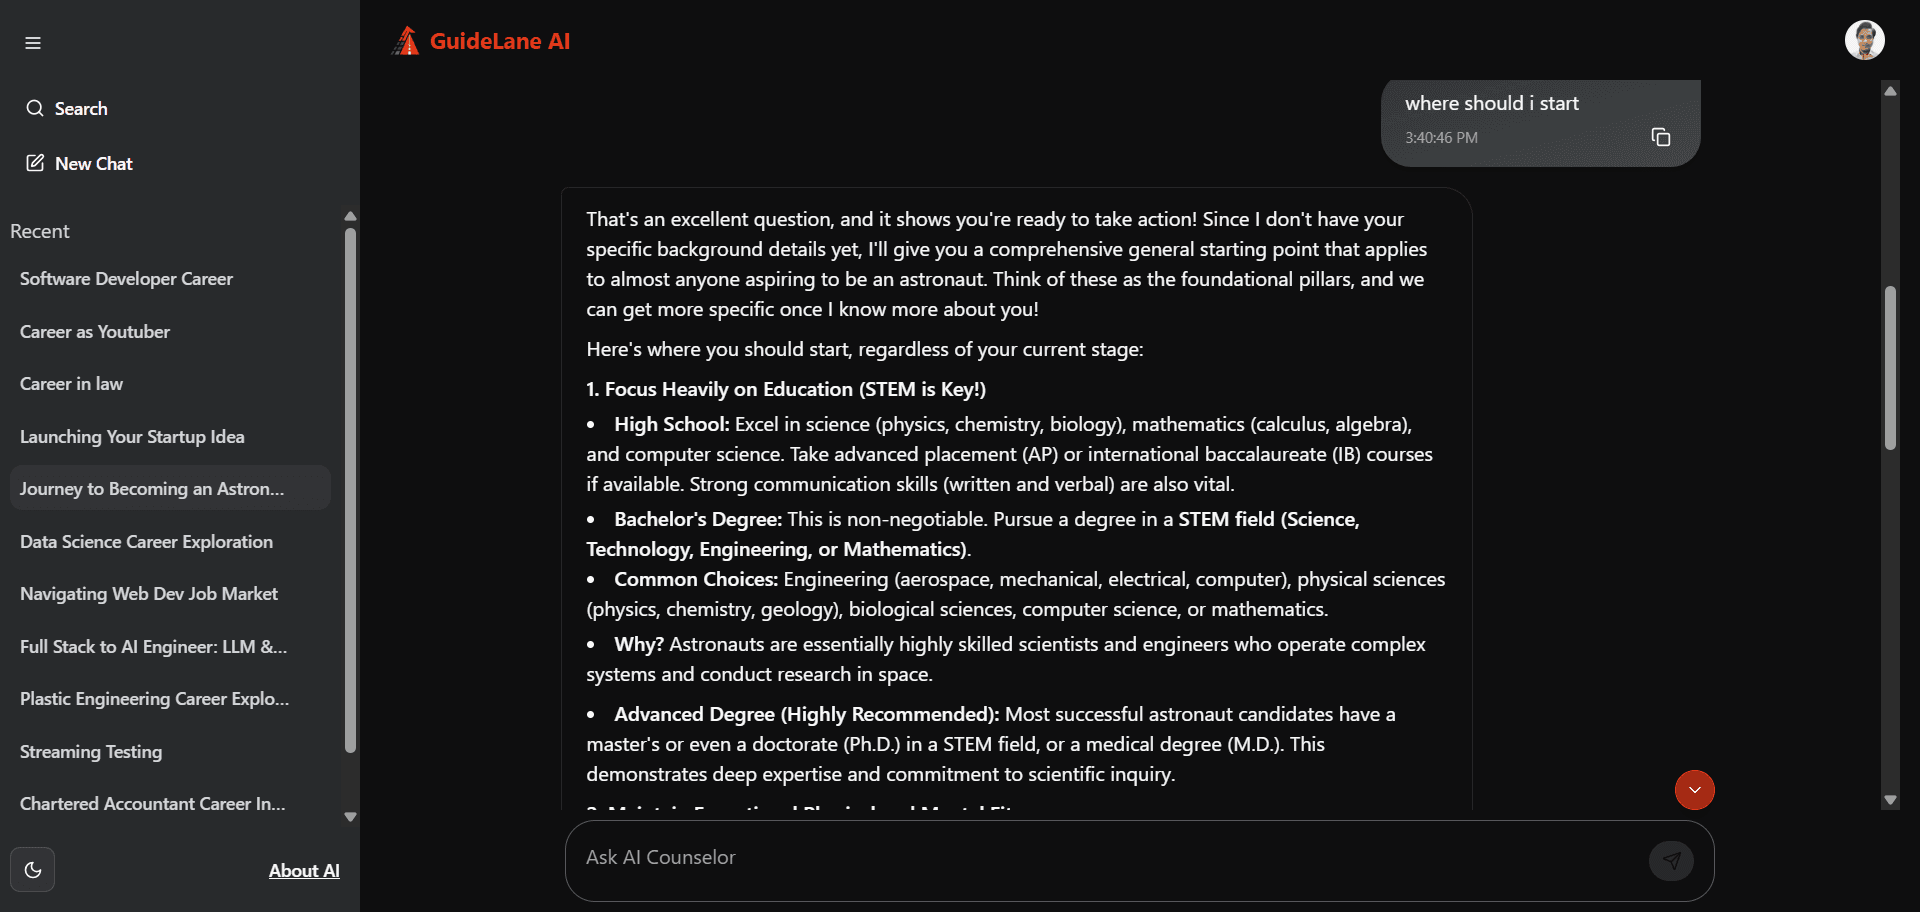
Task: Open the "Data Science Career Exploration" chat
Action: [x=146, y=541]
